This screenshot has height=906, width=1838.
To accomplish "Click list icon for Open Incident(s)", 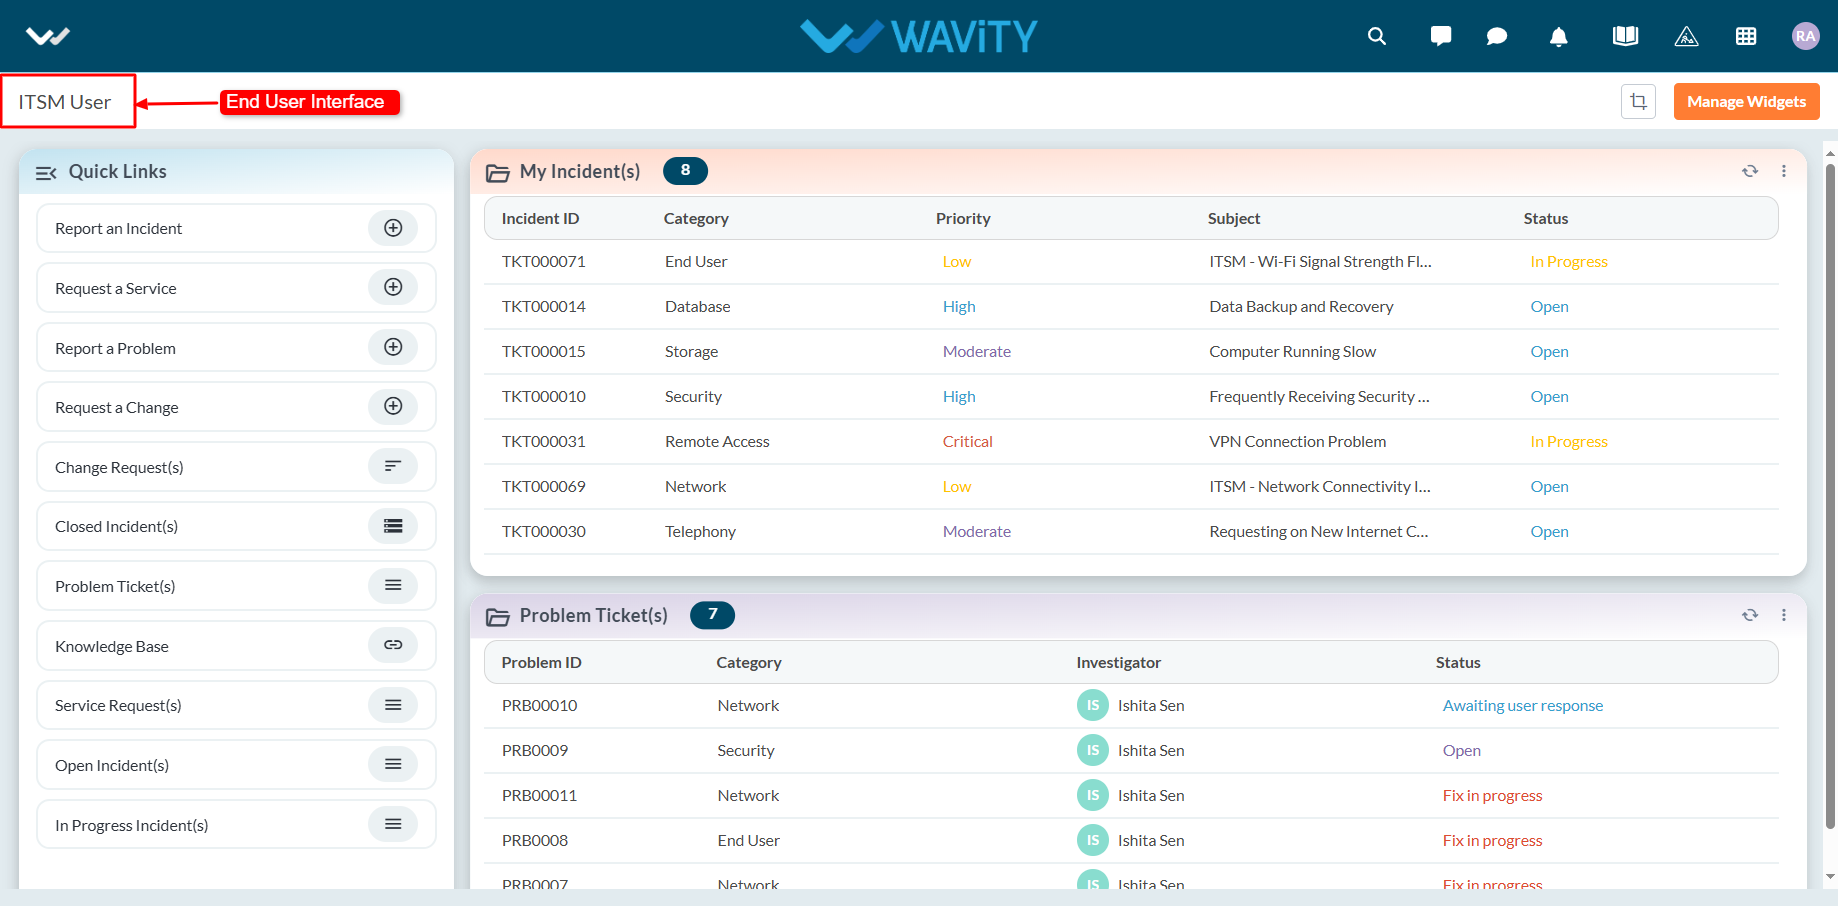I will 393,764.
